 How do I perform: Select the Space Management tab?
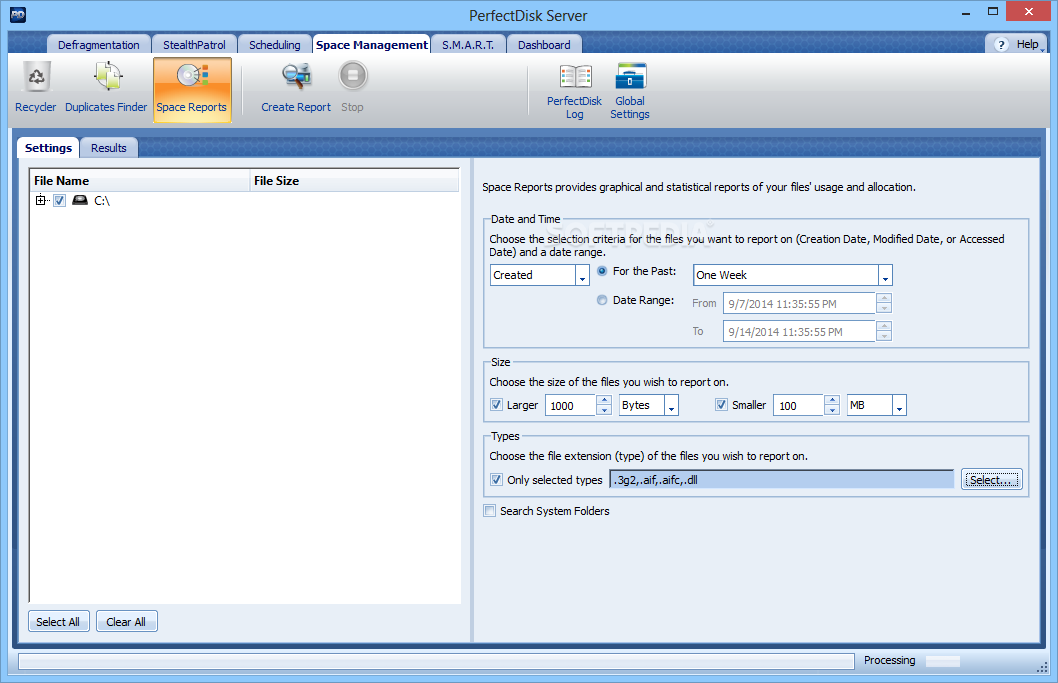point(372,45)
